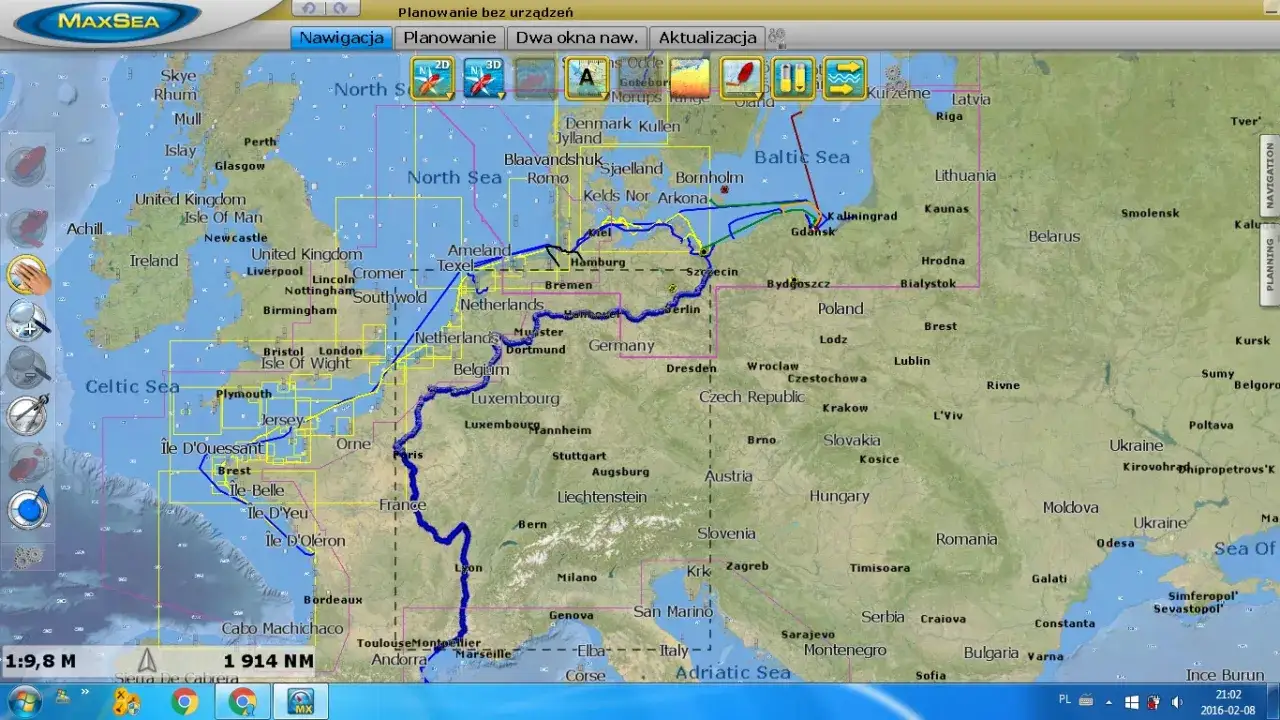The height and width of the screenshot is (720, 1280).
Task: Toggle the depth shading overlay
Action: point(690,78)
